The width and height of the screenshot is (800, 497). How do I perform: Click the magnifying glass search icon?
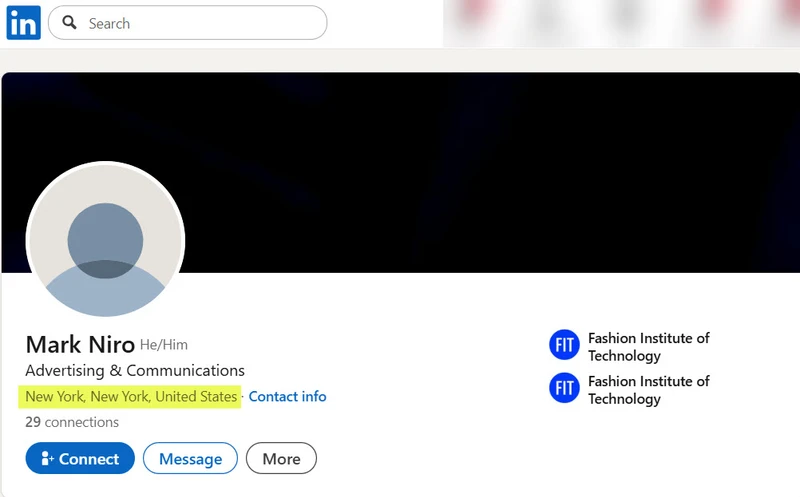pos(68,23)
